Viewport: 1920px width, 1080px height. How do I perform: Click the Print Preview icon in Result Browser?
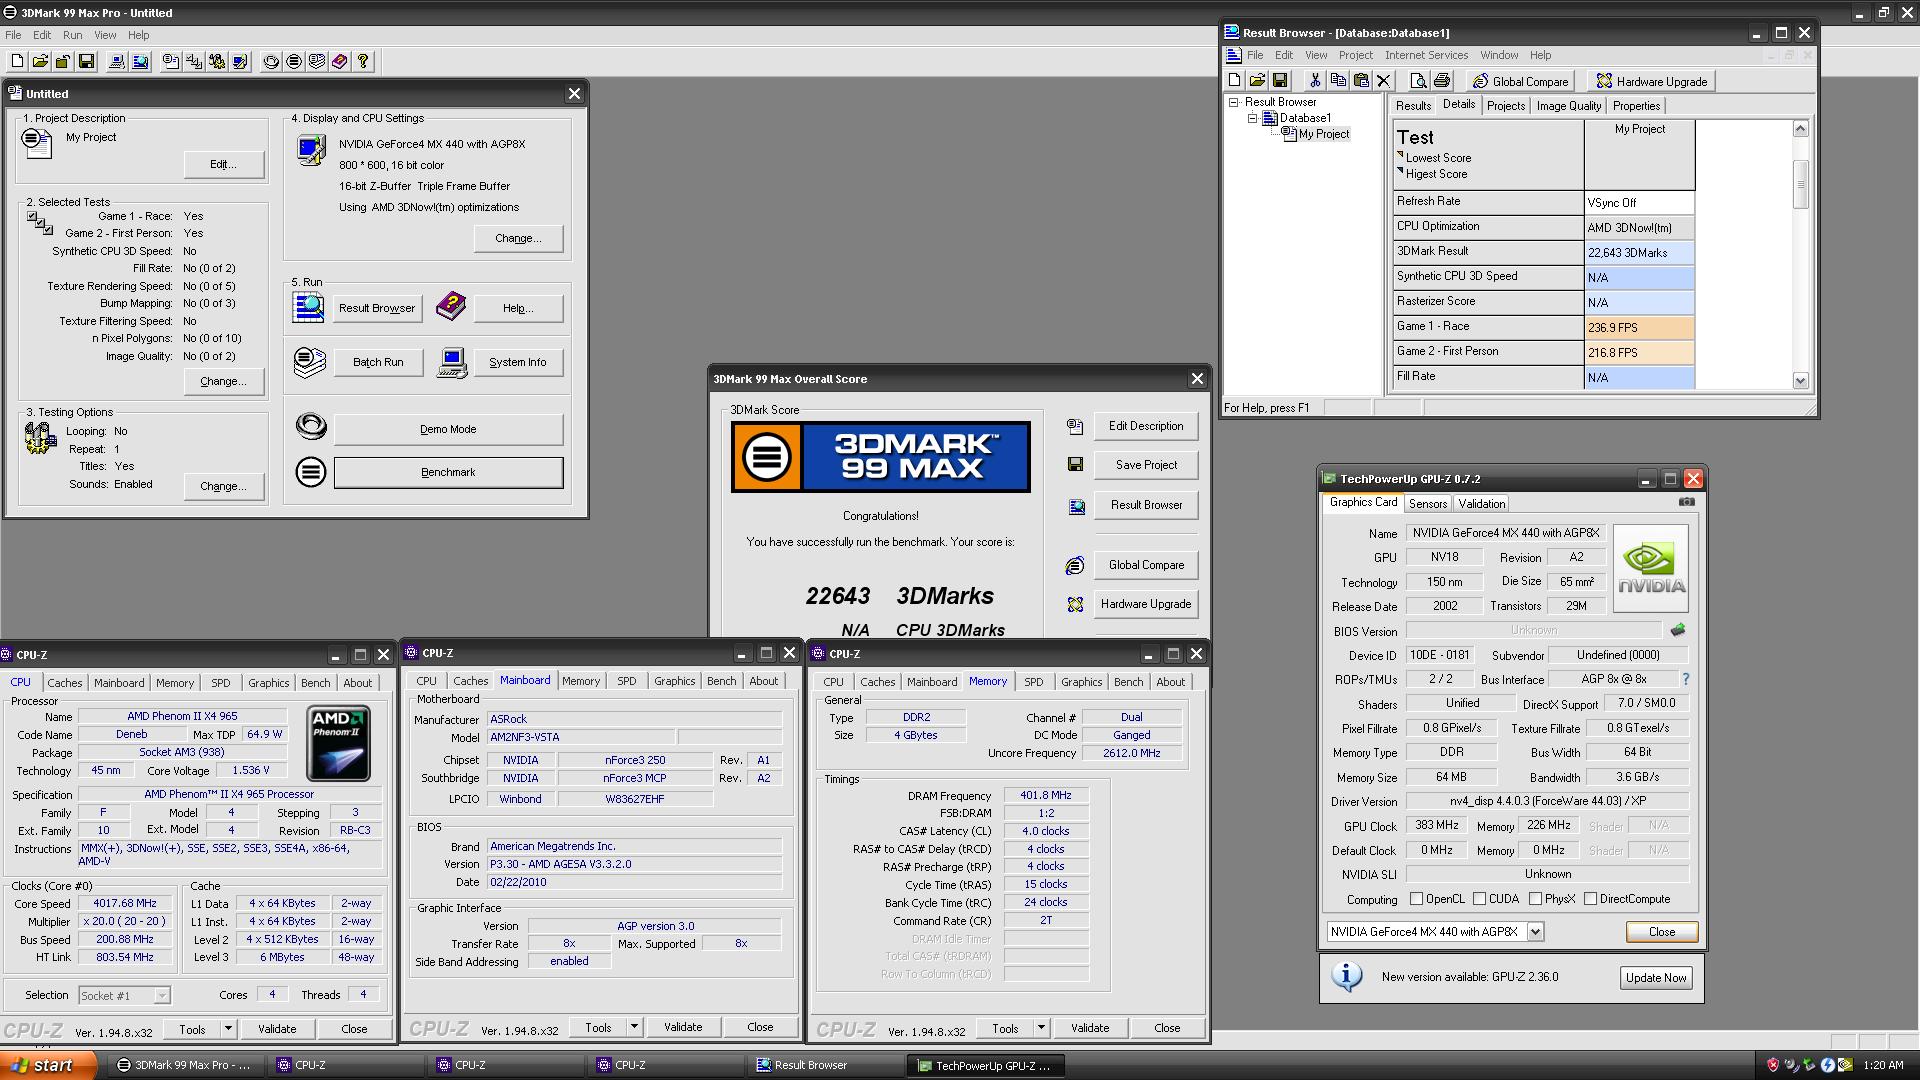[x=1418, y=81]
